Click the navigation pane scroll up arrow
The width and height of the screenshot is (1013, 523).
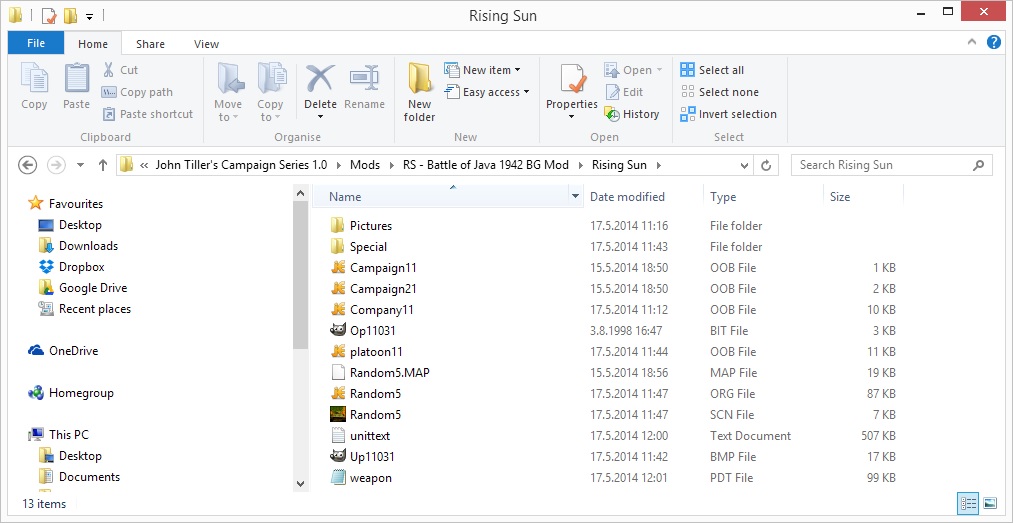(300, 192)
